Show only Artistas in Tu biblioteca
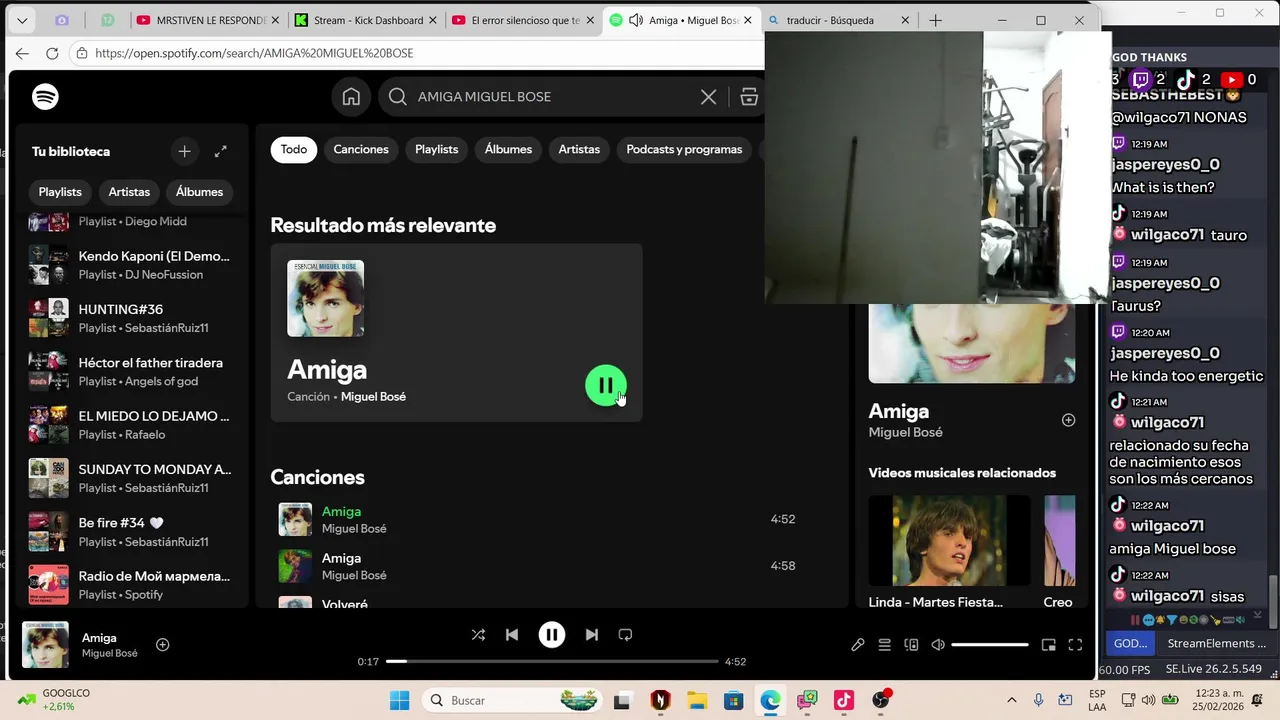1280x720 pixels. [x=129, y=192]
